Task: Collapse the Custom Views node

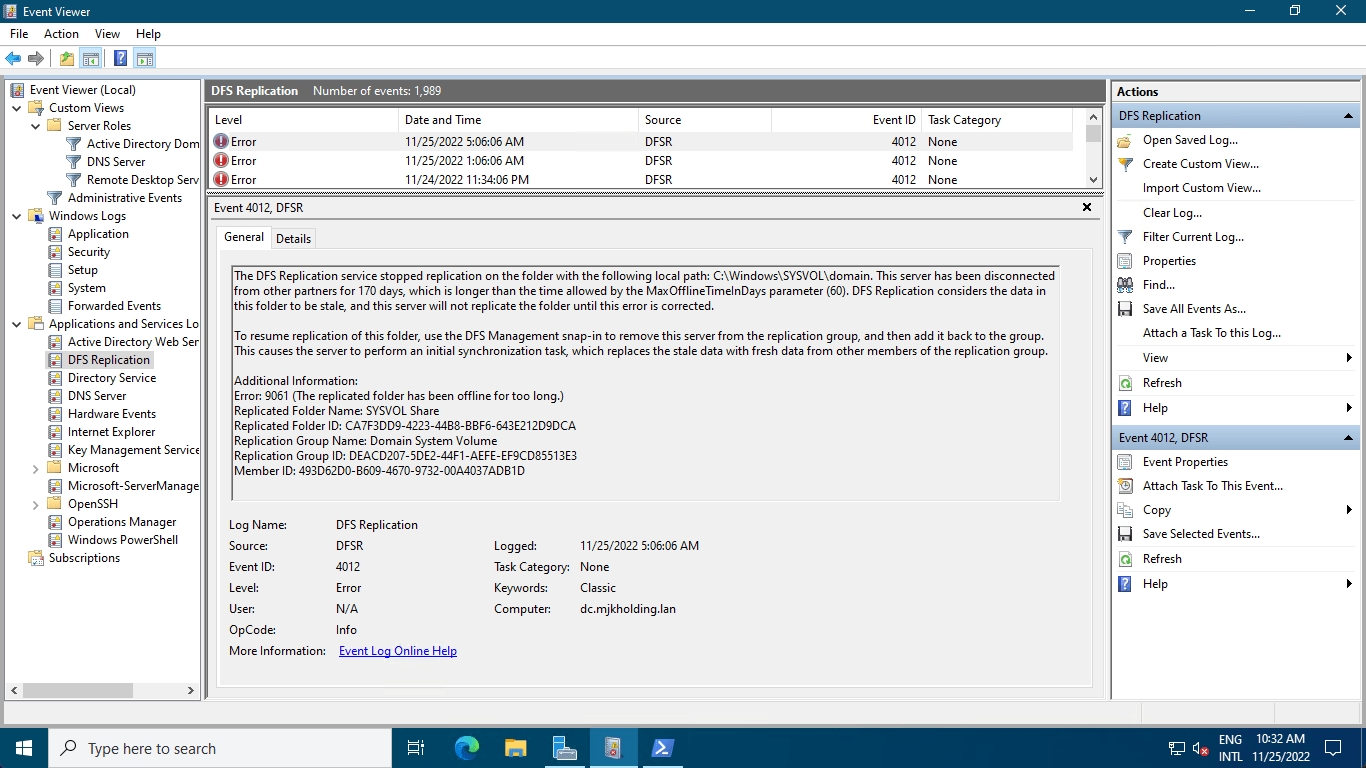Action: pyautogui.click(x=17, y=108)
